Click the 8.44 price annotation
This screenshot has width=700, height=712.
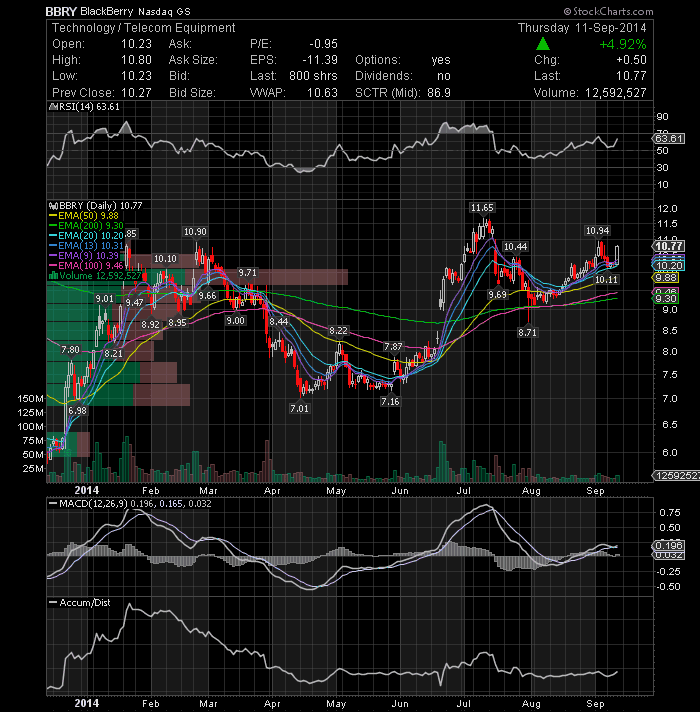(x=278, y=321)
